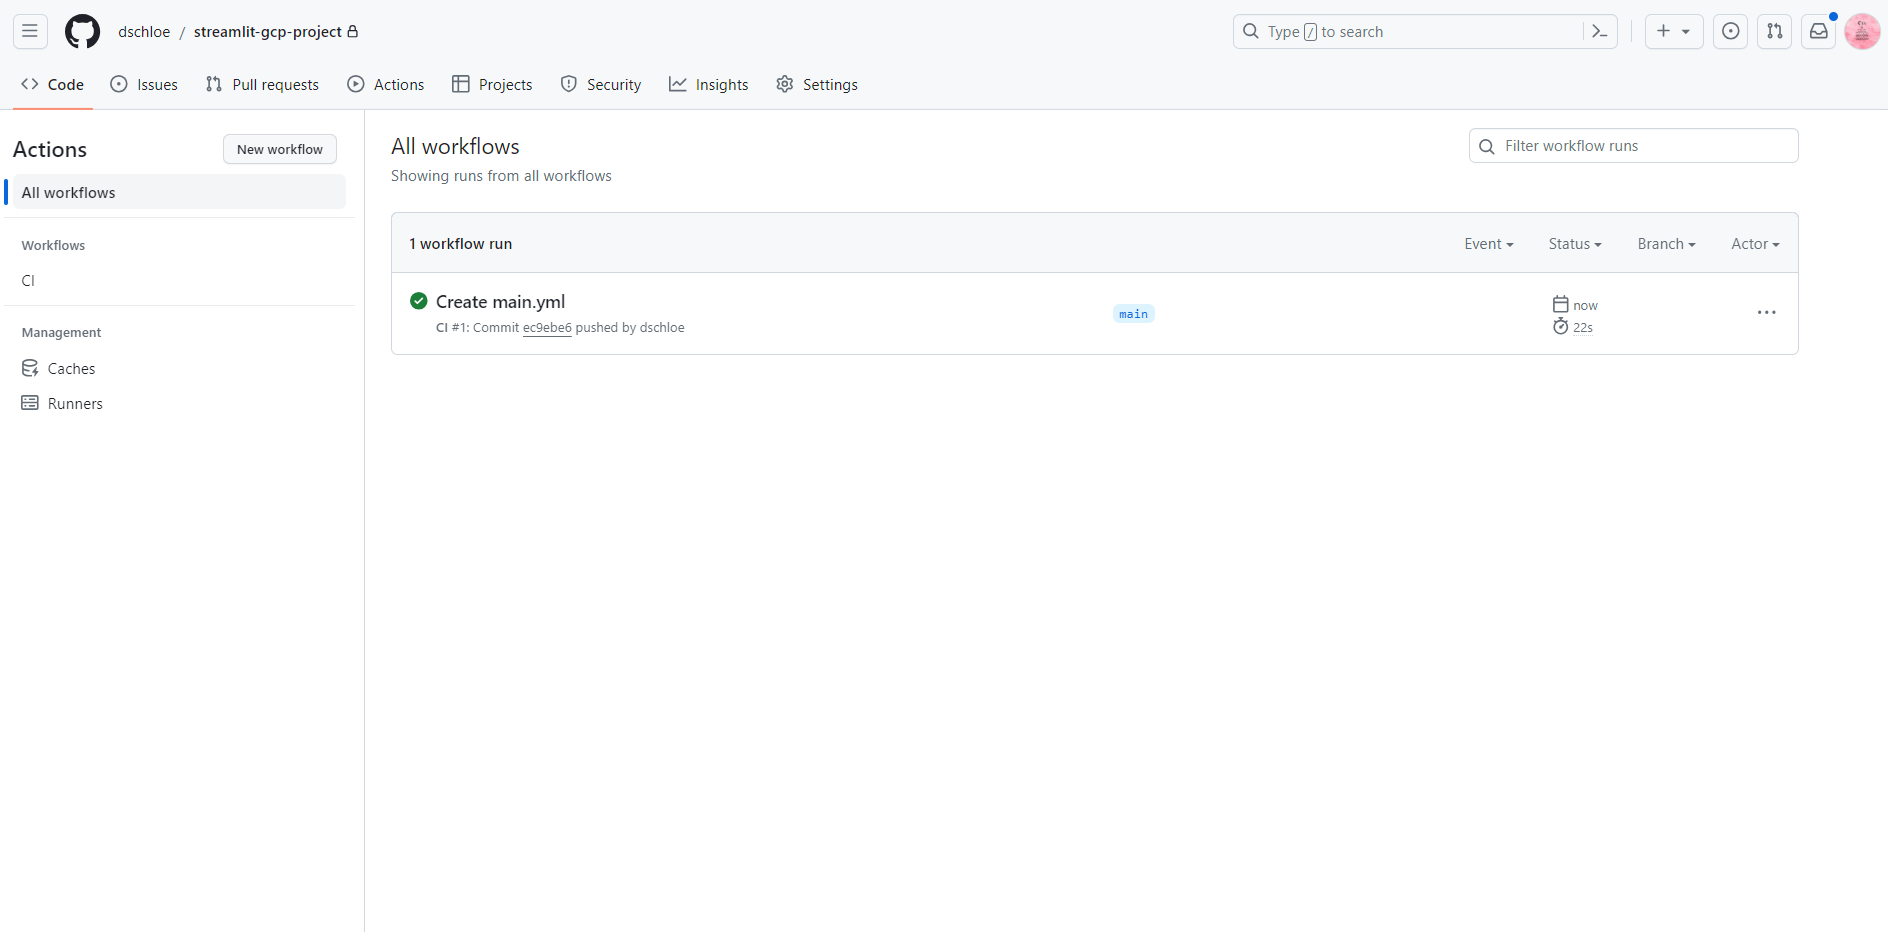Click the Security tab shield icon

pos(569,84)
